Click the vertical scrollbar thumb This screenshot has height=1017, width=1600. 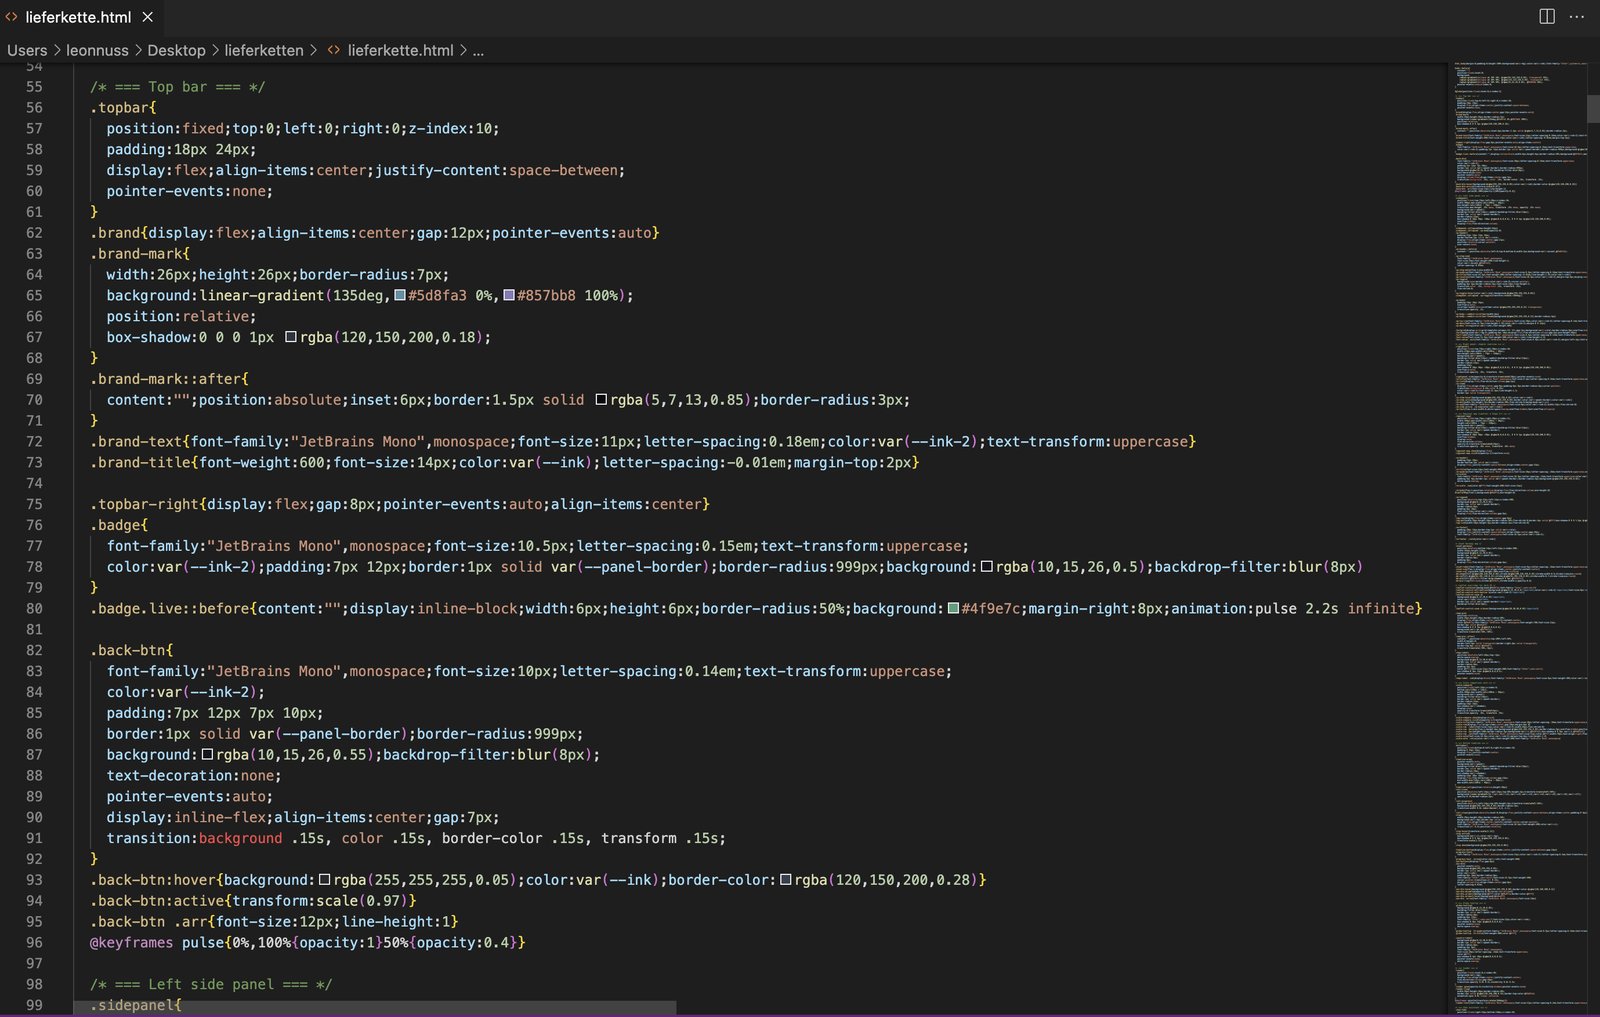pos(1594,108)
